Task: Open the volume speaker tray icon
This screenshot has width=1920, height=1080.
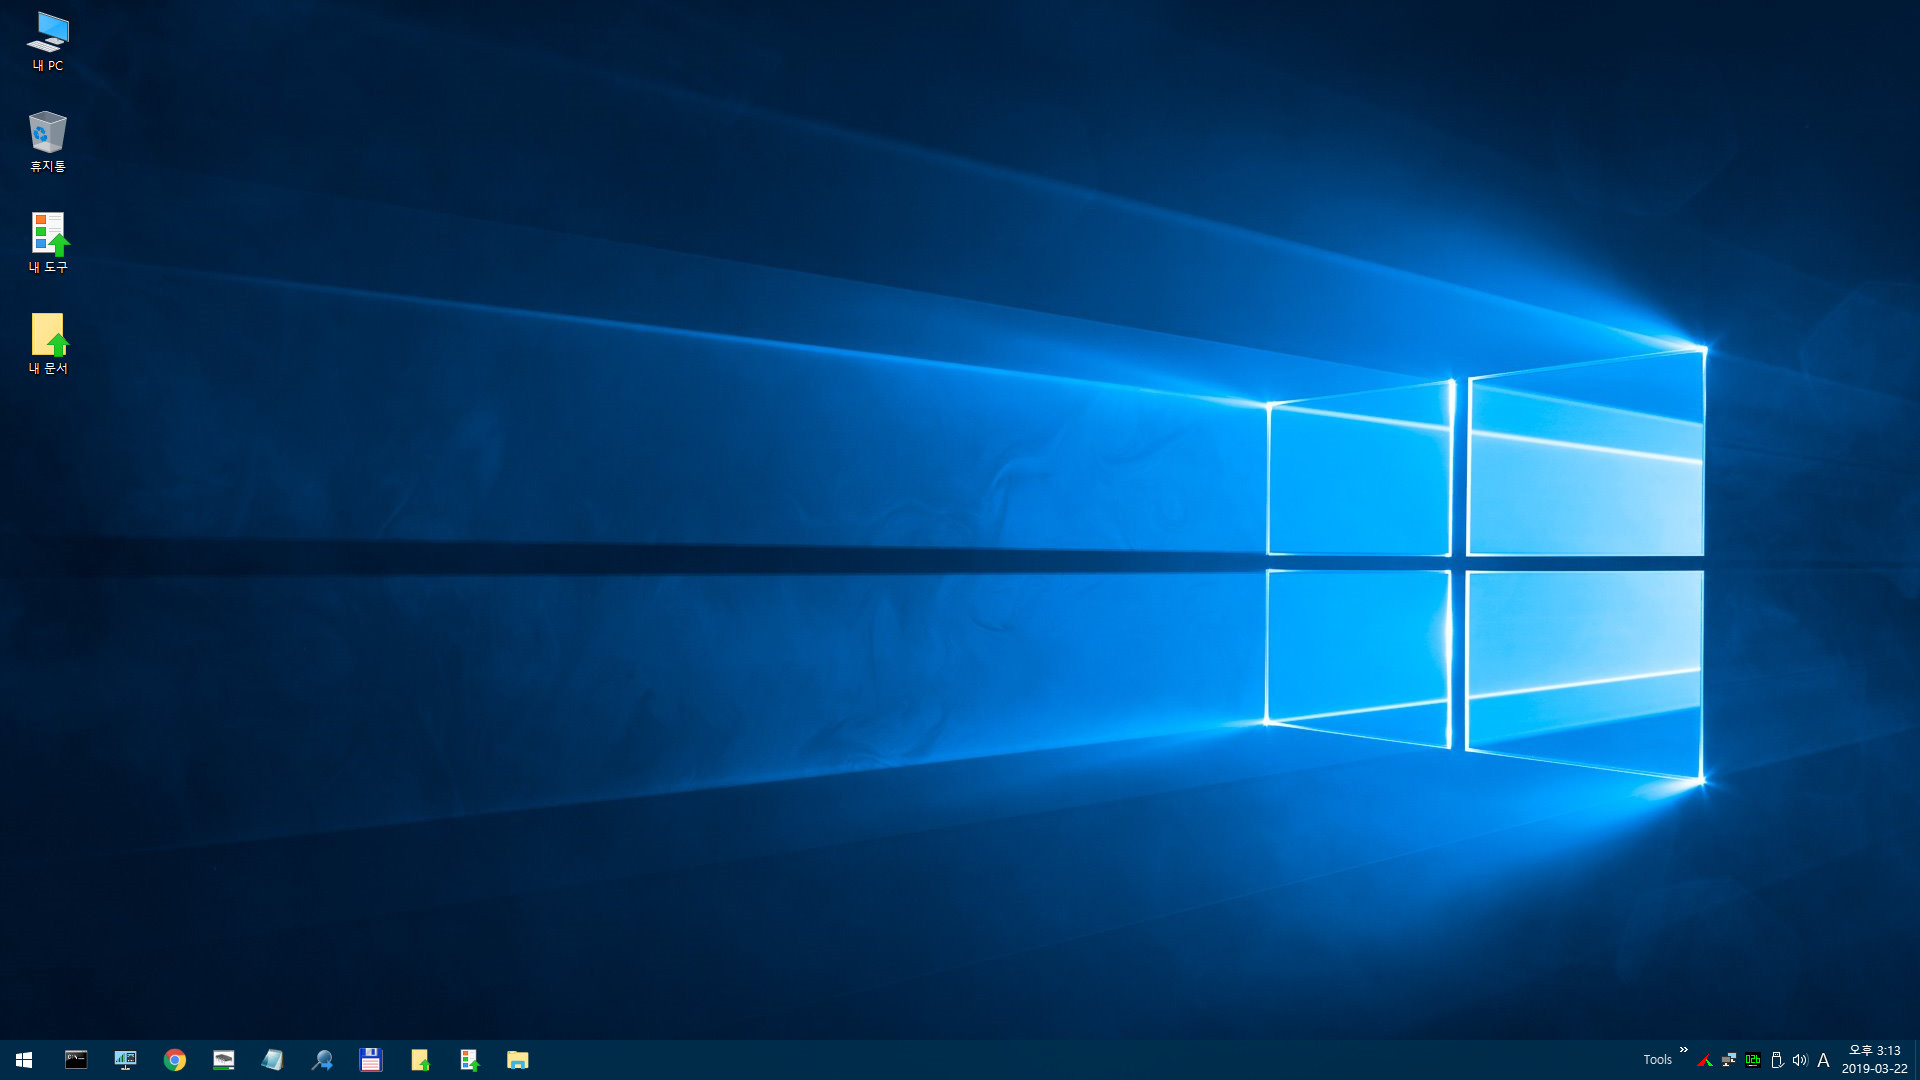Action: click(1800, 1060)
